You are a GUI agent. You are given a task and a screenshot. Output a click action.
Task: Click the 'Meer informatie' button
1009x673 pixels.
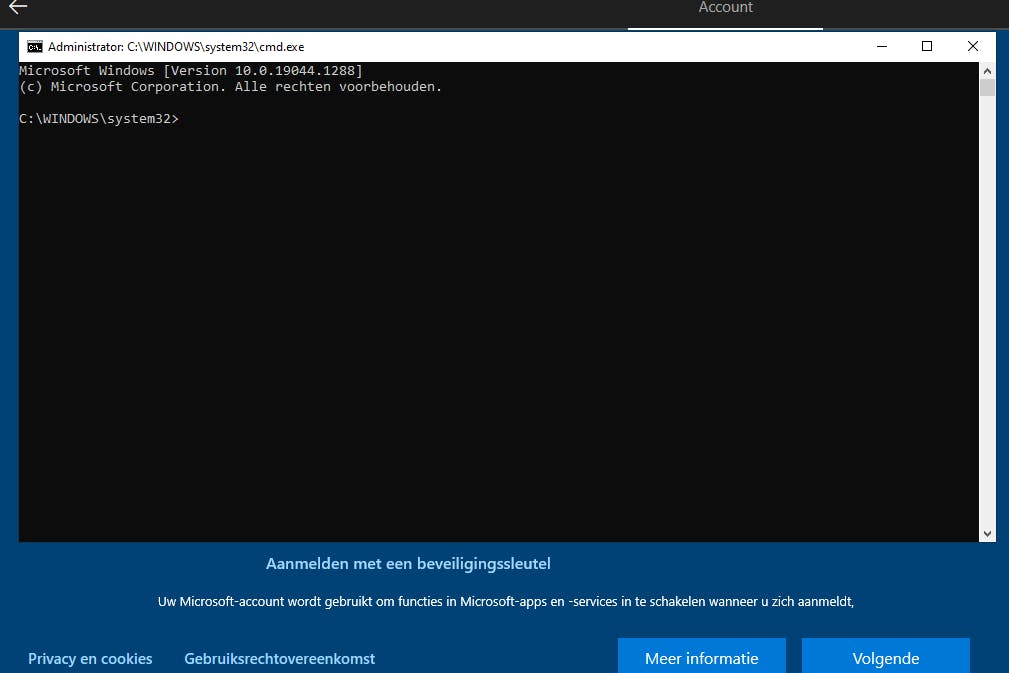[701, 656]
